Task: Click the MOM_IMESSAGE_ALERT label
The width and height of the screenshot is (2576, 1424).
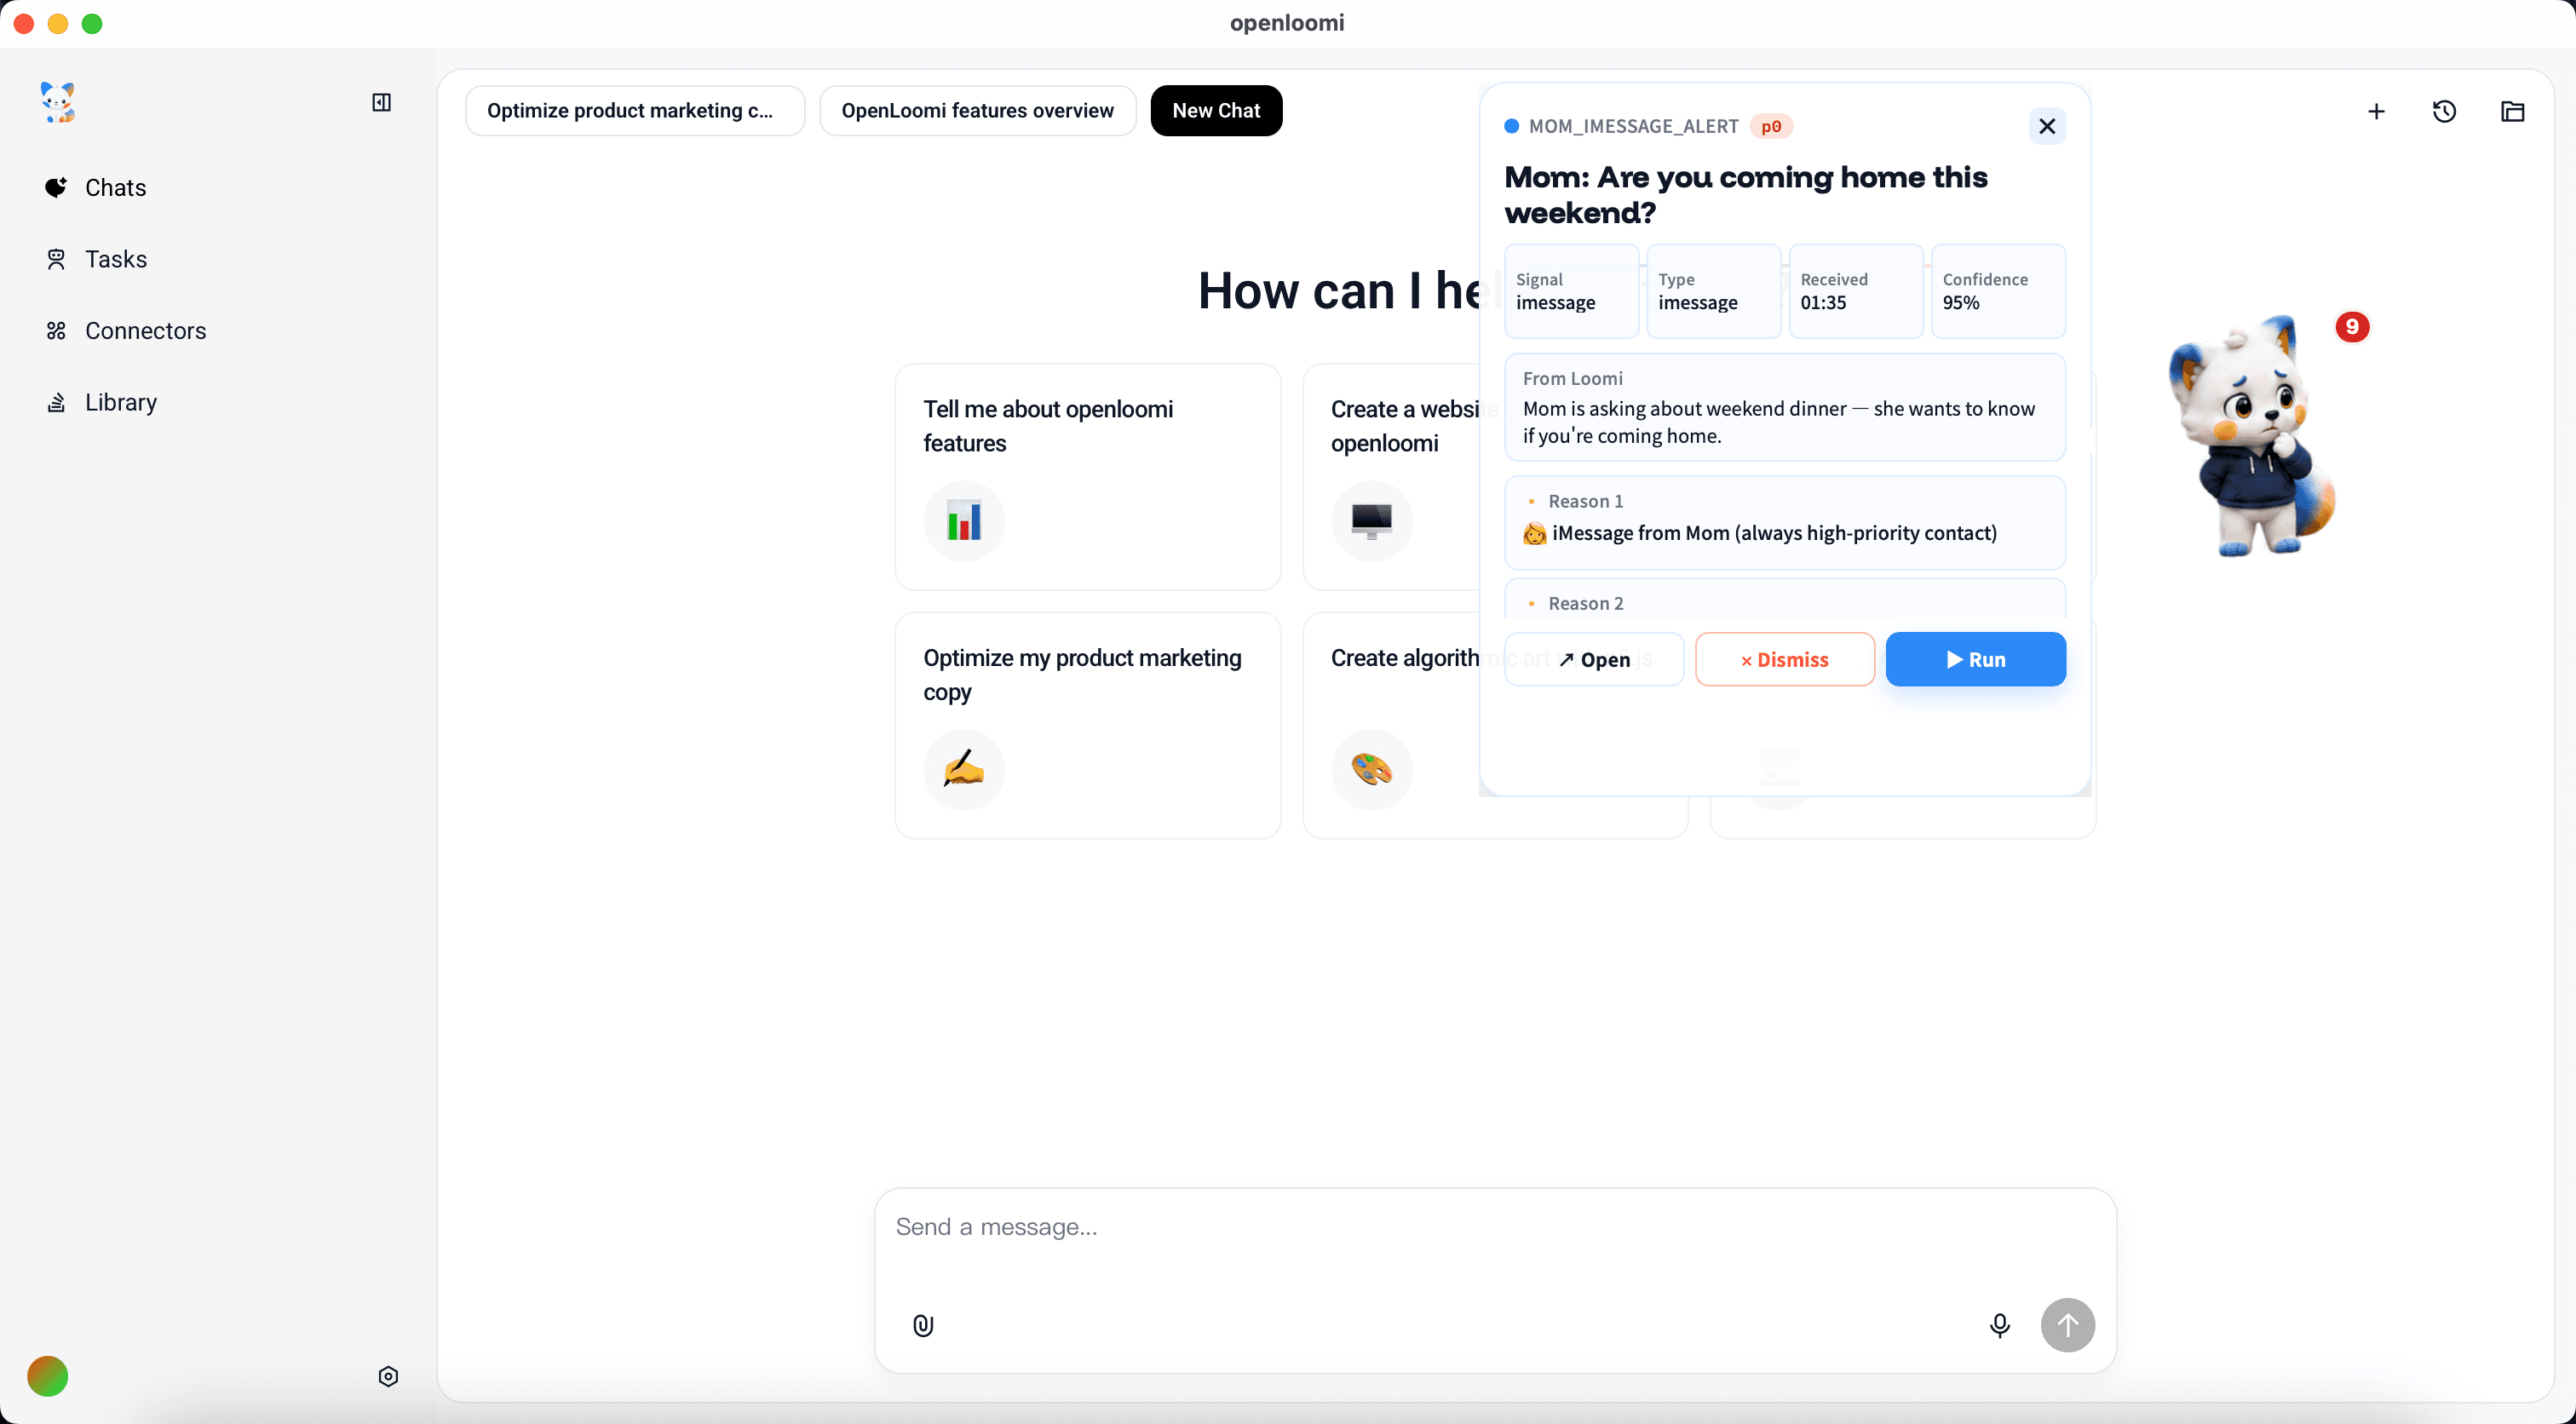Action: pos(1633,126)
